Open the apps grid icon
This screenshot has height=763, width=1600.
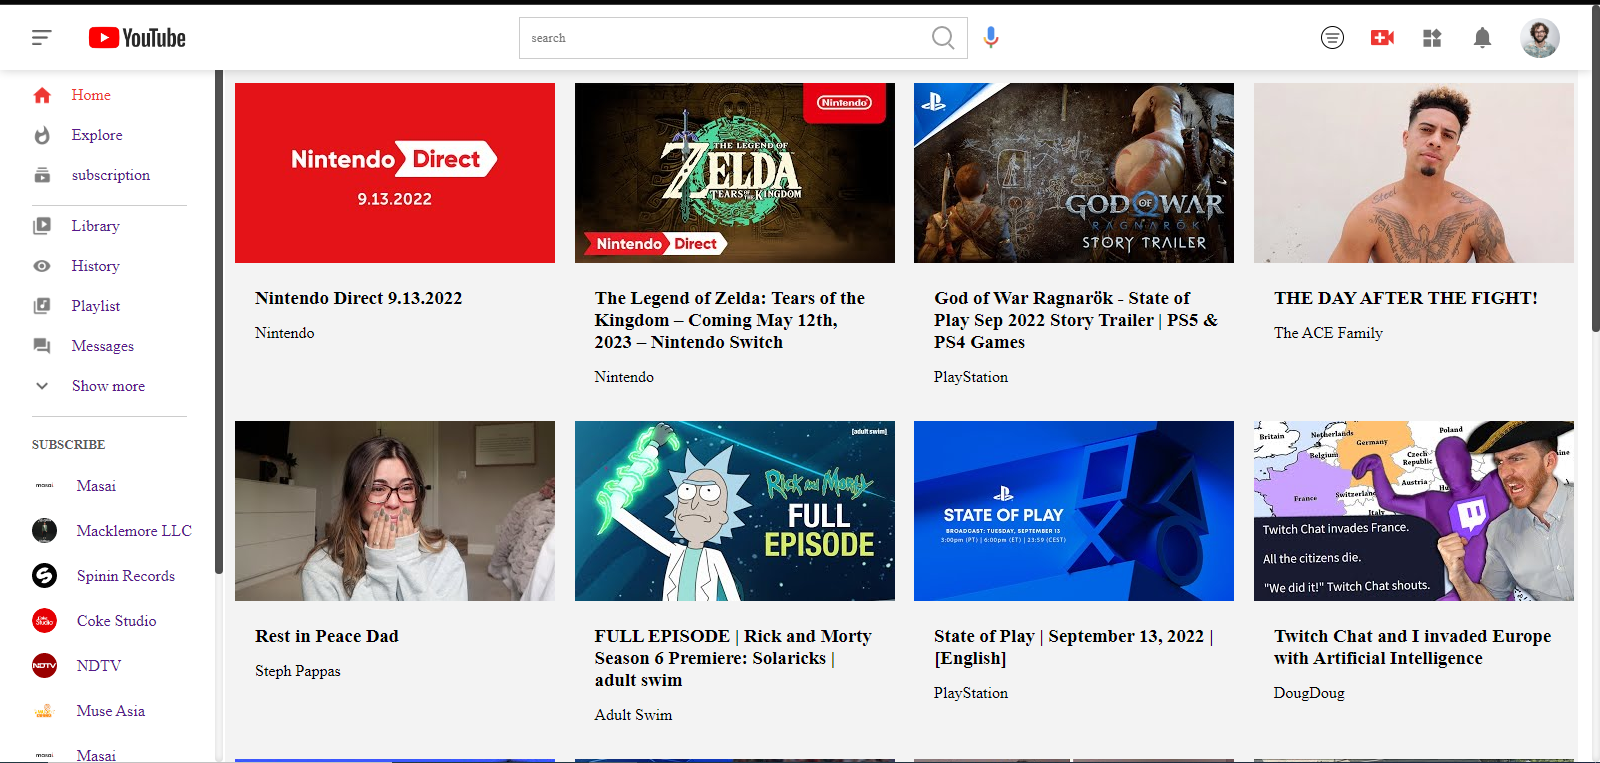pos(1432,38)
